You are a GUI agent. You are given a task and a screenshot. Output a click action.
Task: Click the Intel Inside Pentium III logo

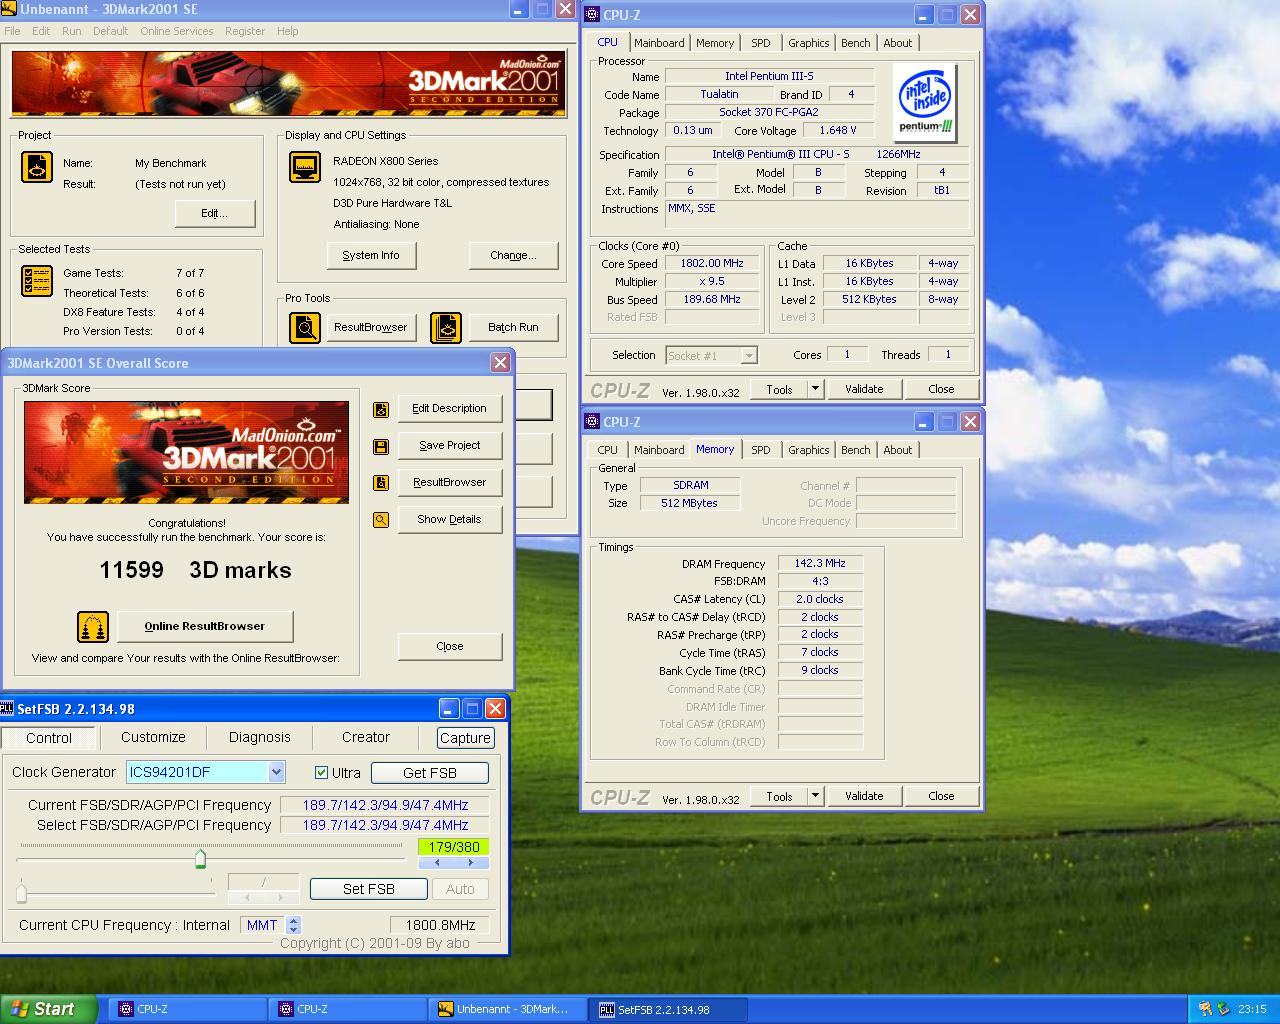925,103
